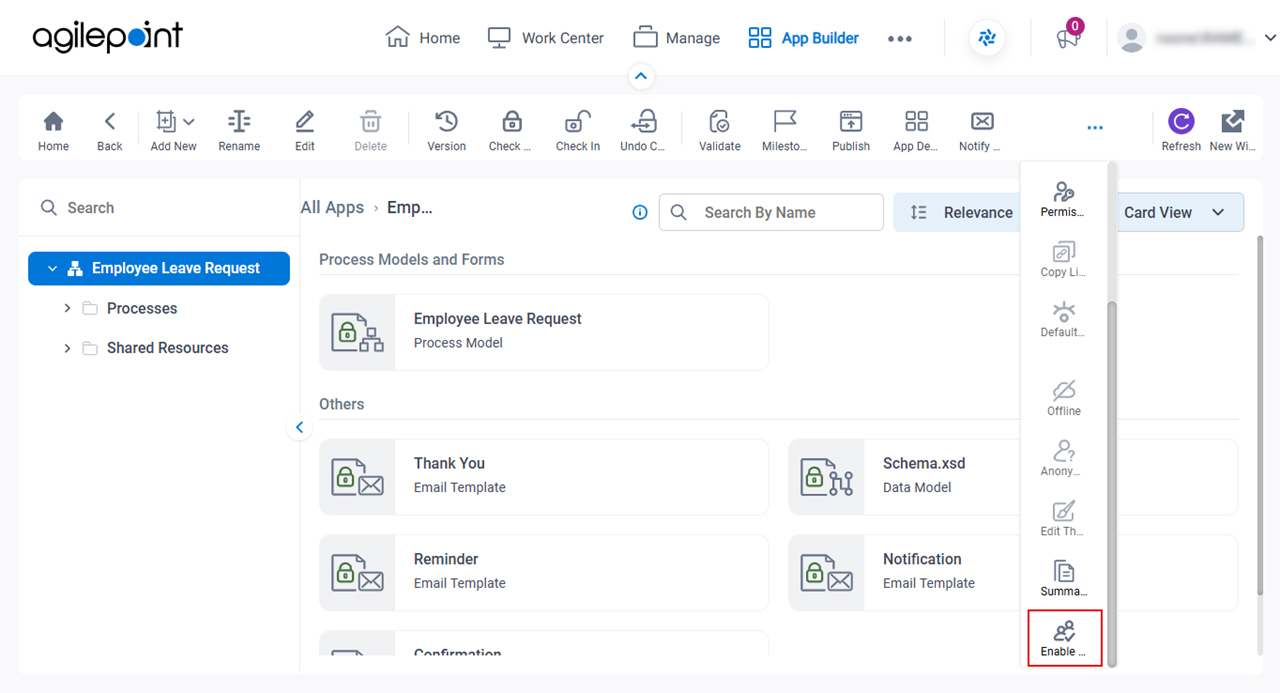Click the Check Out lock icon

511,131
